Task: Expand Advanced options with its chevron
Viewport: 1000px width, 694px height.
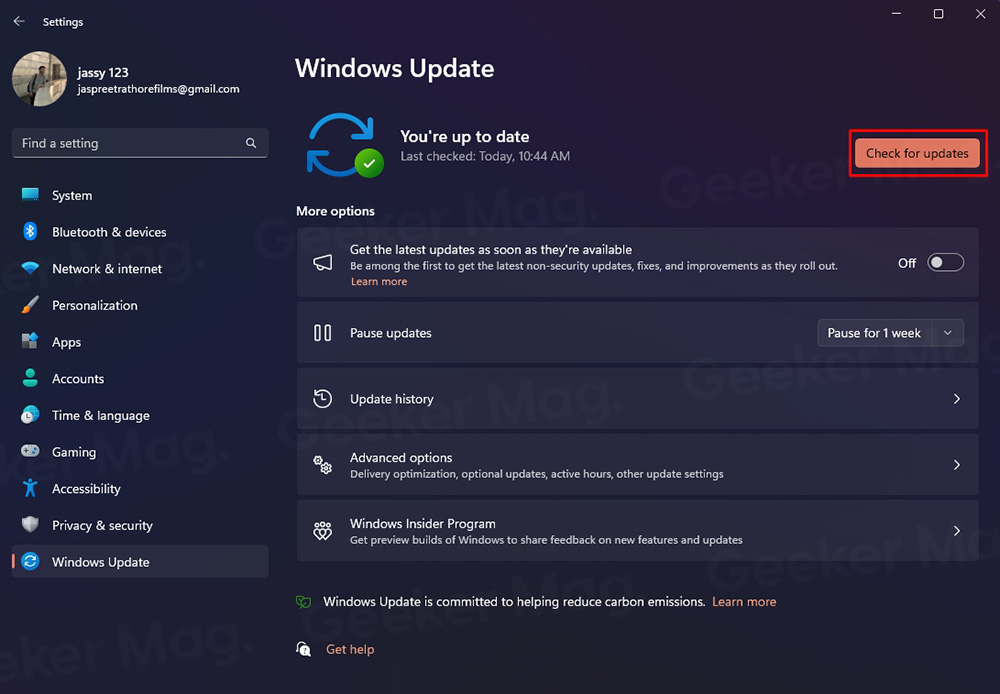Action: coord(957,464)
